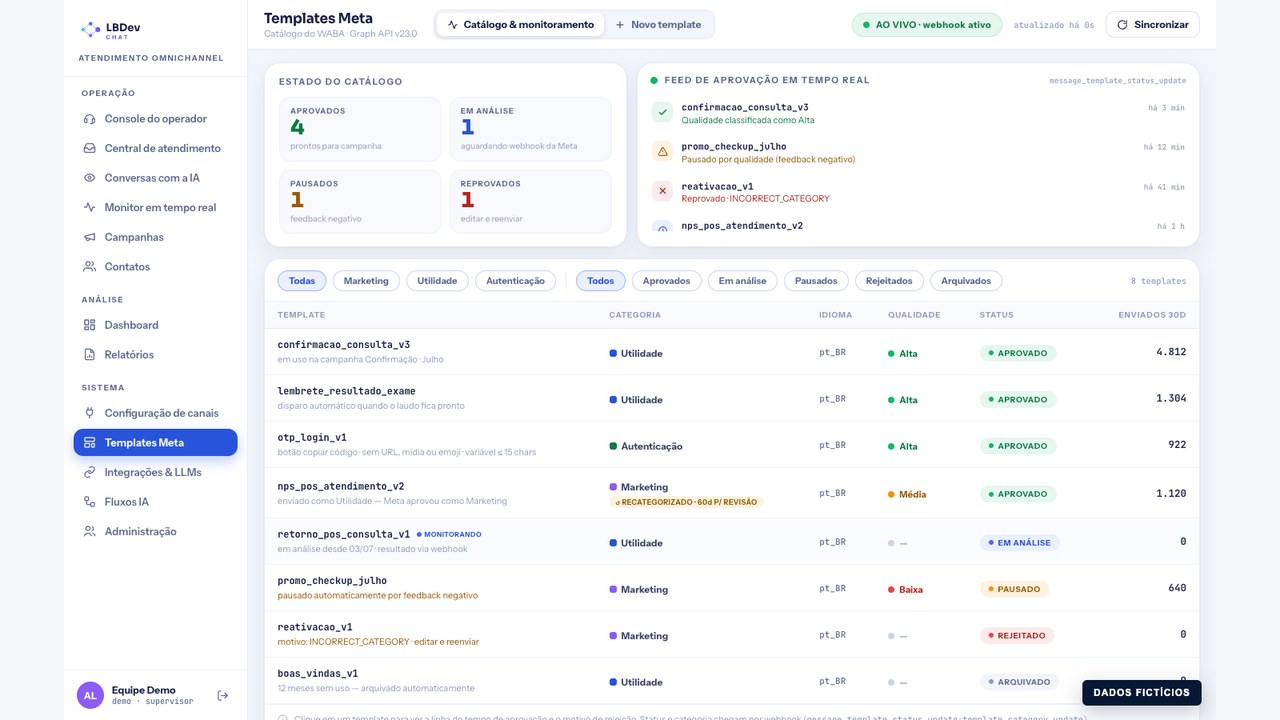
Task: Open the Em análise stat card
Action: [530, 129]
